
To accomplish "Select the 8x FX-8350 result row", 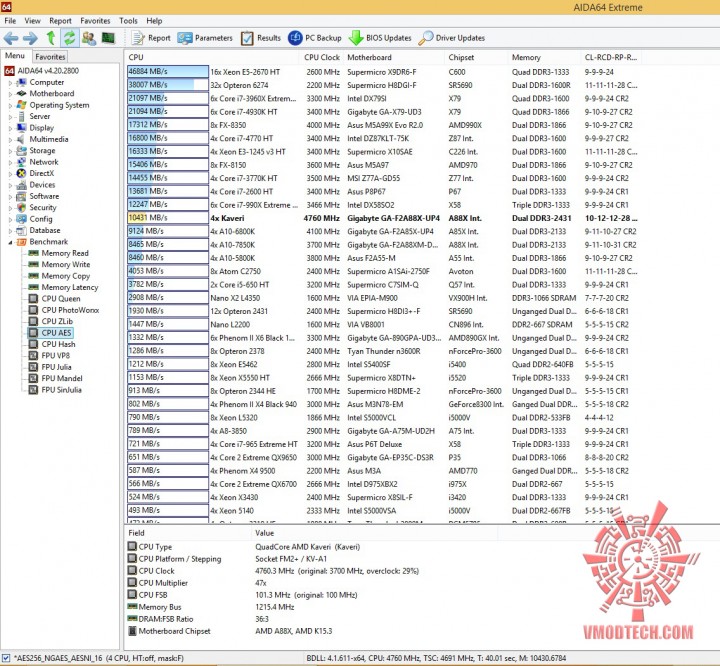I will (x=383, y=125).
